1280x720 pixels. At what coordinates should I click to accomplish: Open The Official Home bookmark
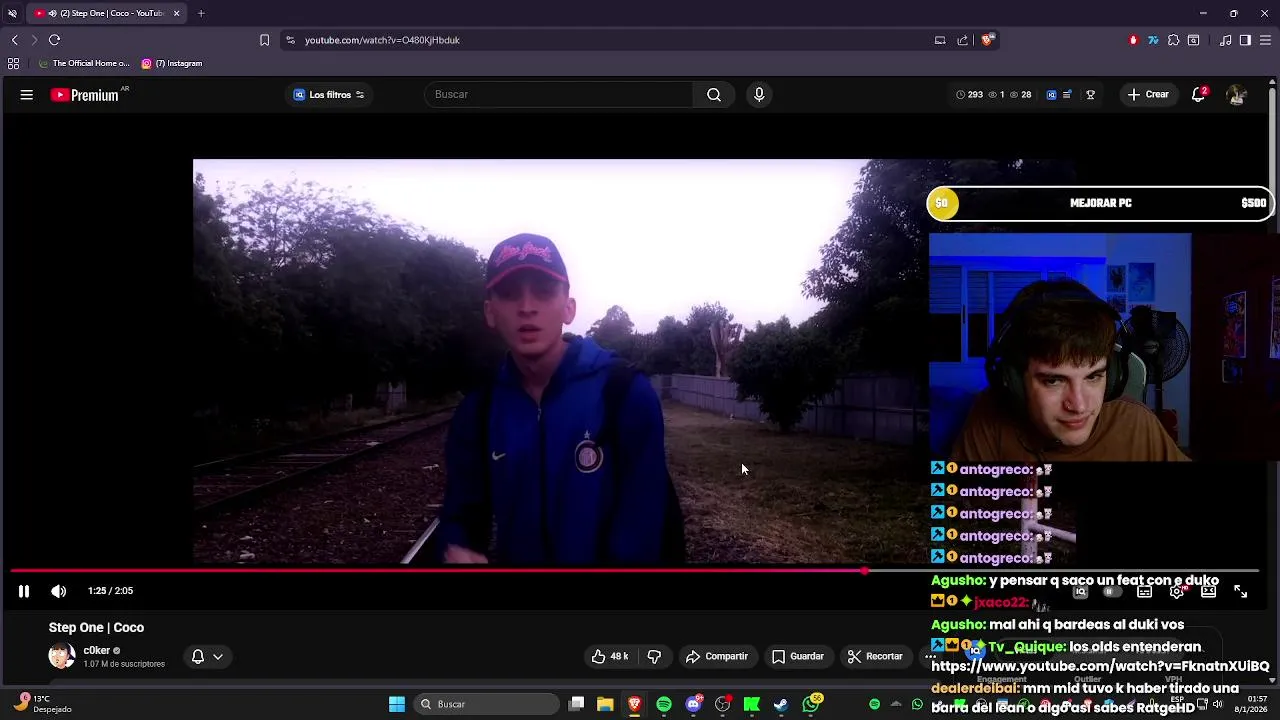point(84,63)
